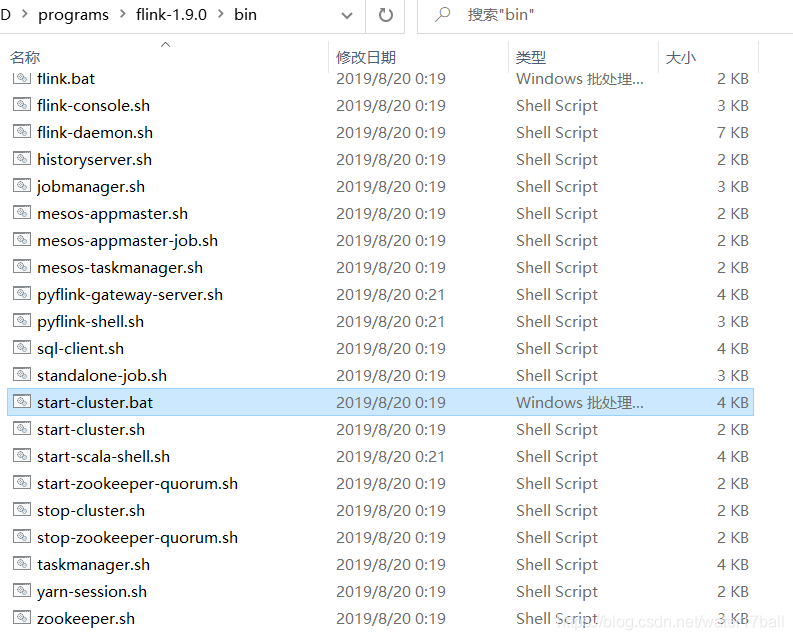Select the start-cluster.sh file name
Viewport: 793px width, 640px height.
click(91, 429)
